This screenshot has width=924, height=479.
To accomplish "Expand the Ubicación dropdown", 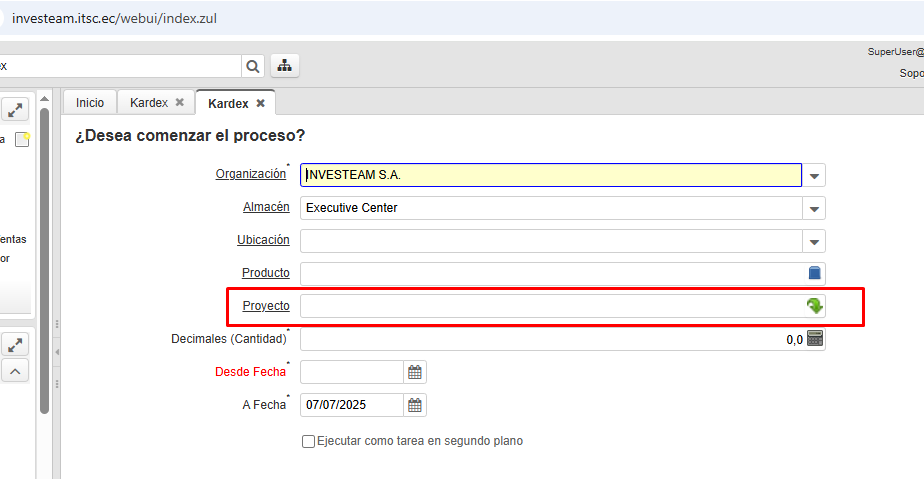I will 815,241.
